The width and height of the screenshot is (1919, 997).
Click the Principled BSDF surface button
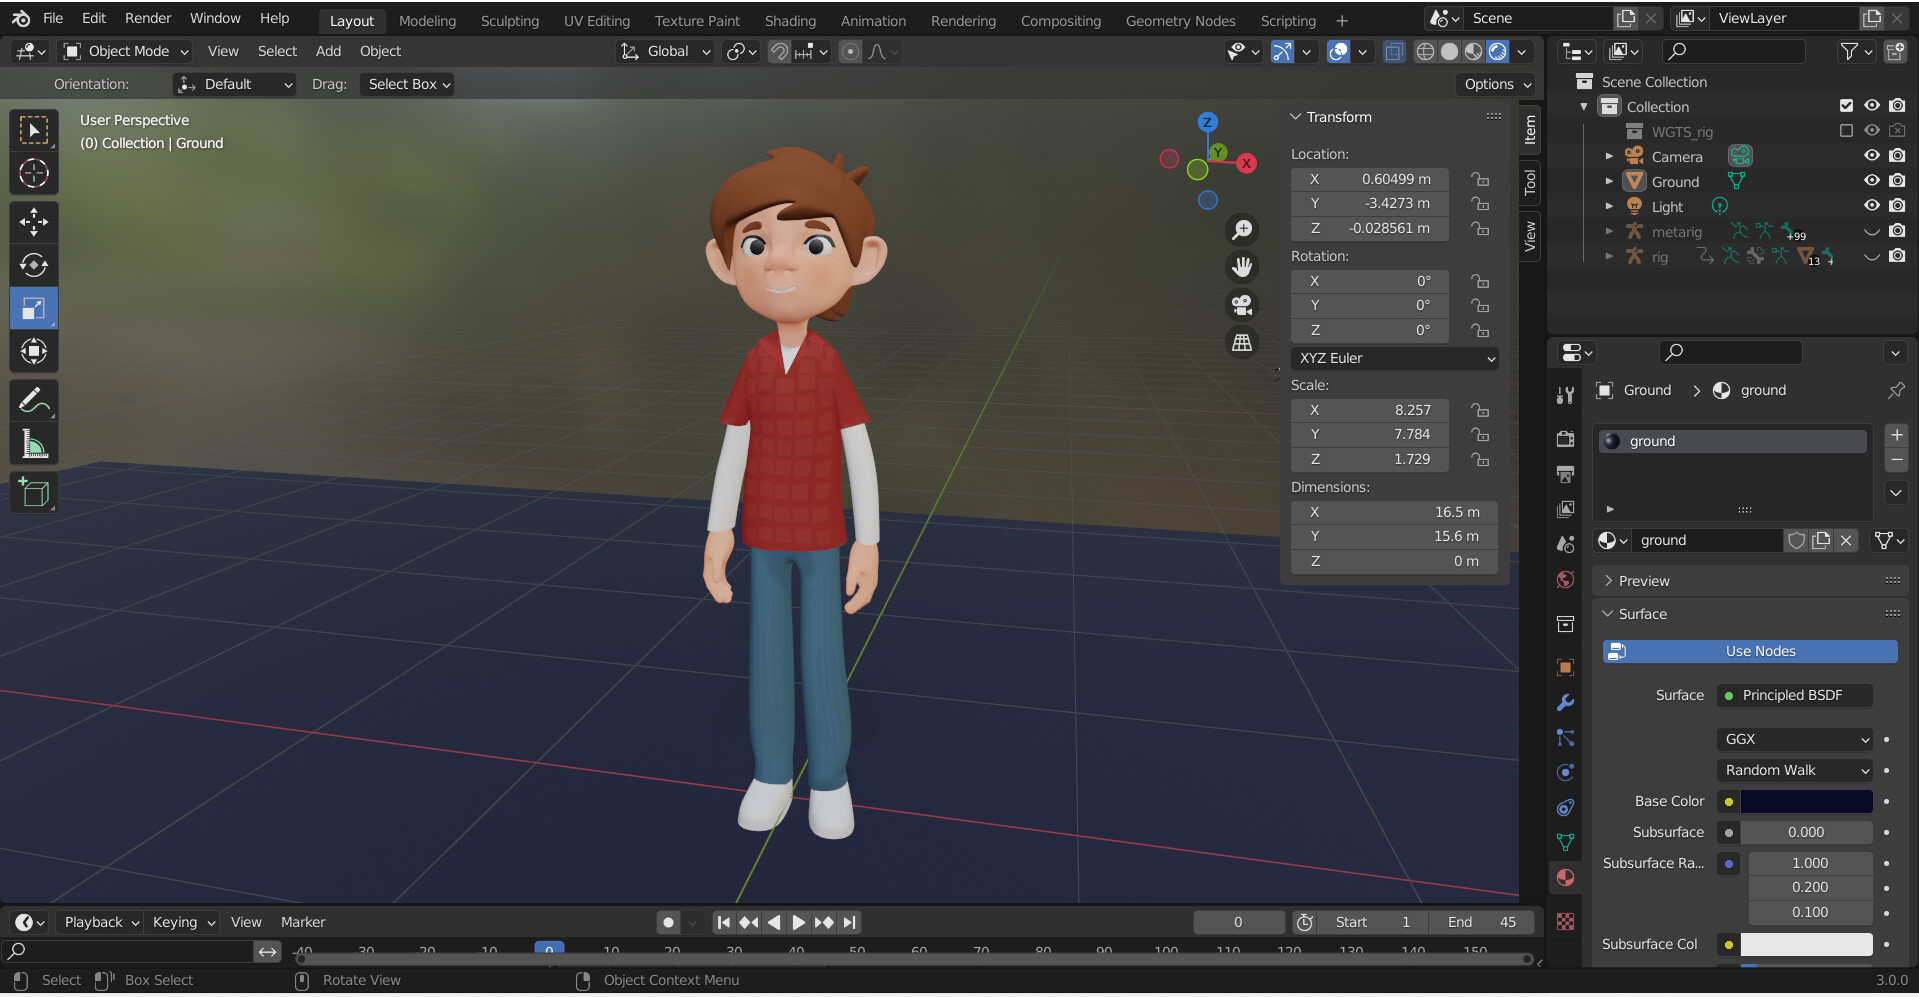(x=1793, y=695)
